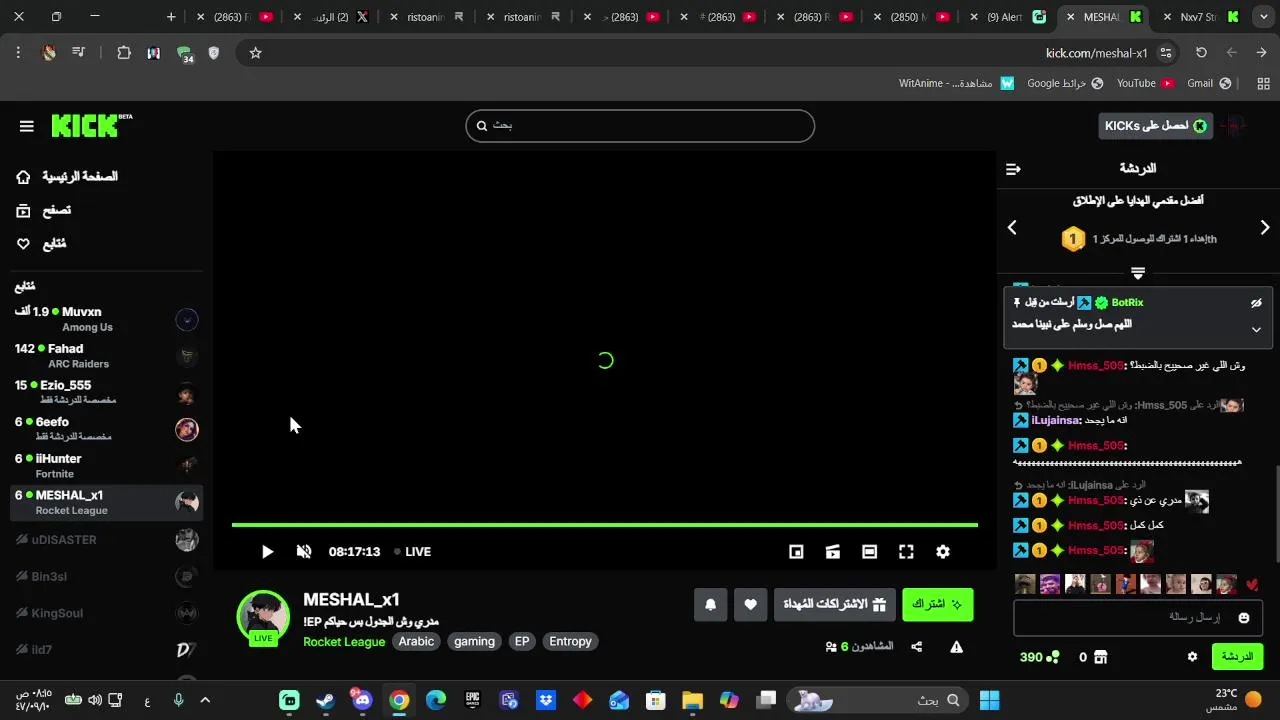Open the Following sidebar item
The height and width of the screenshot is (720, 1280).
tap(42, 243)
